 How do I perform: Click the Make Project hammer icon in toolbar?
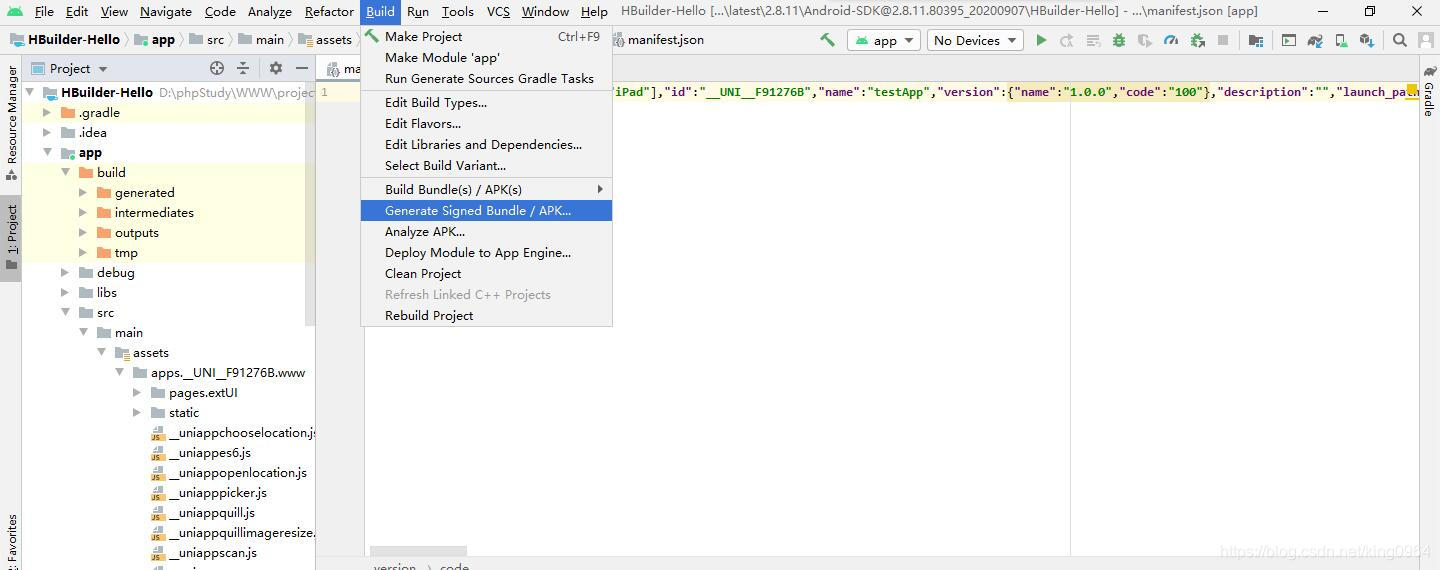pos(827,40)
